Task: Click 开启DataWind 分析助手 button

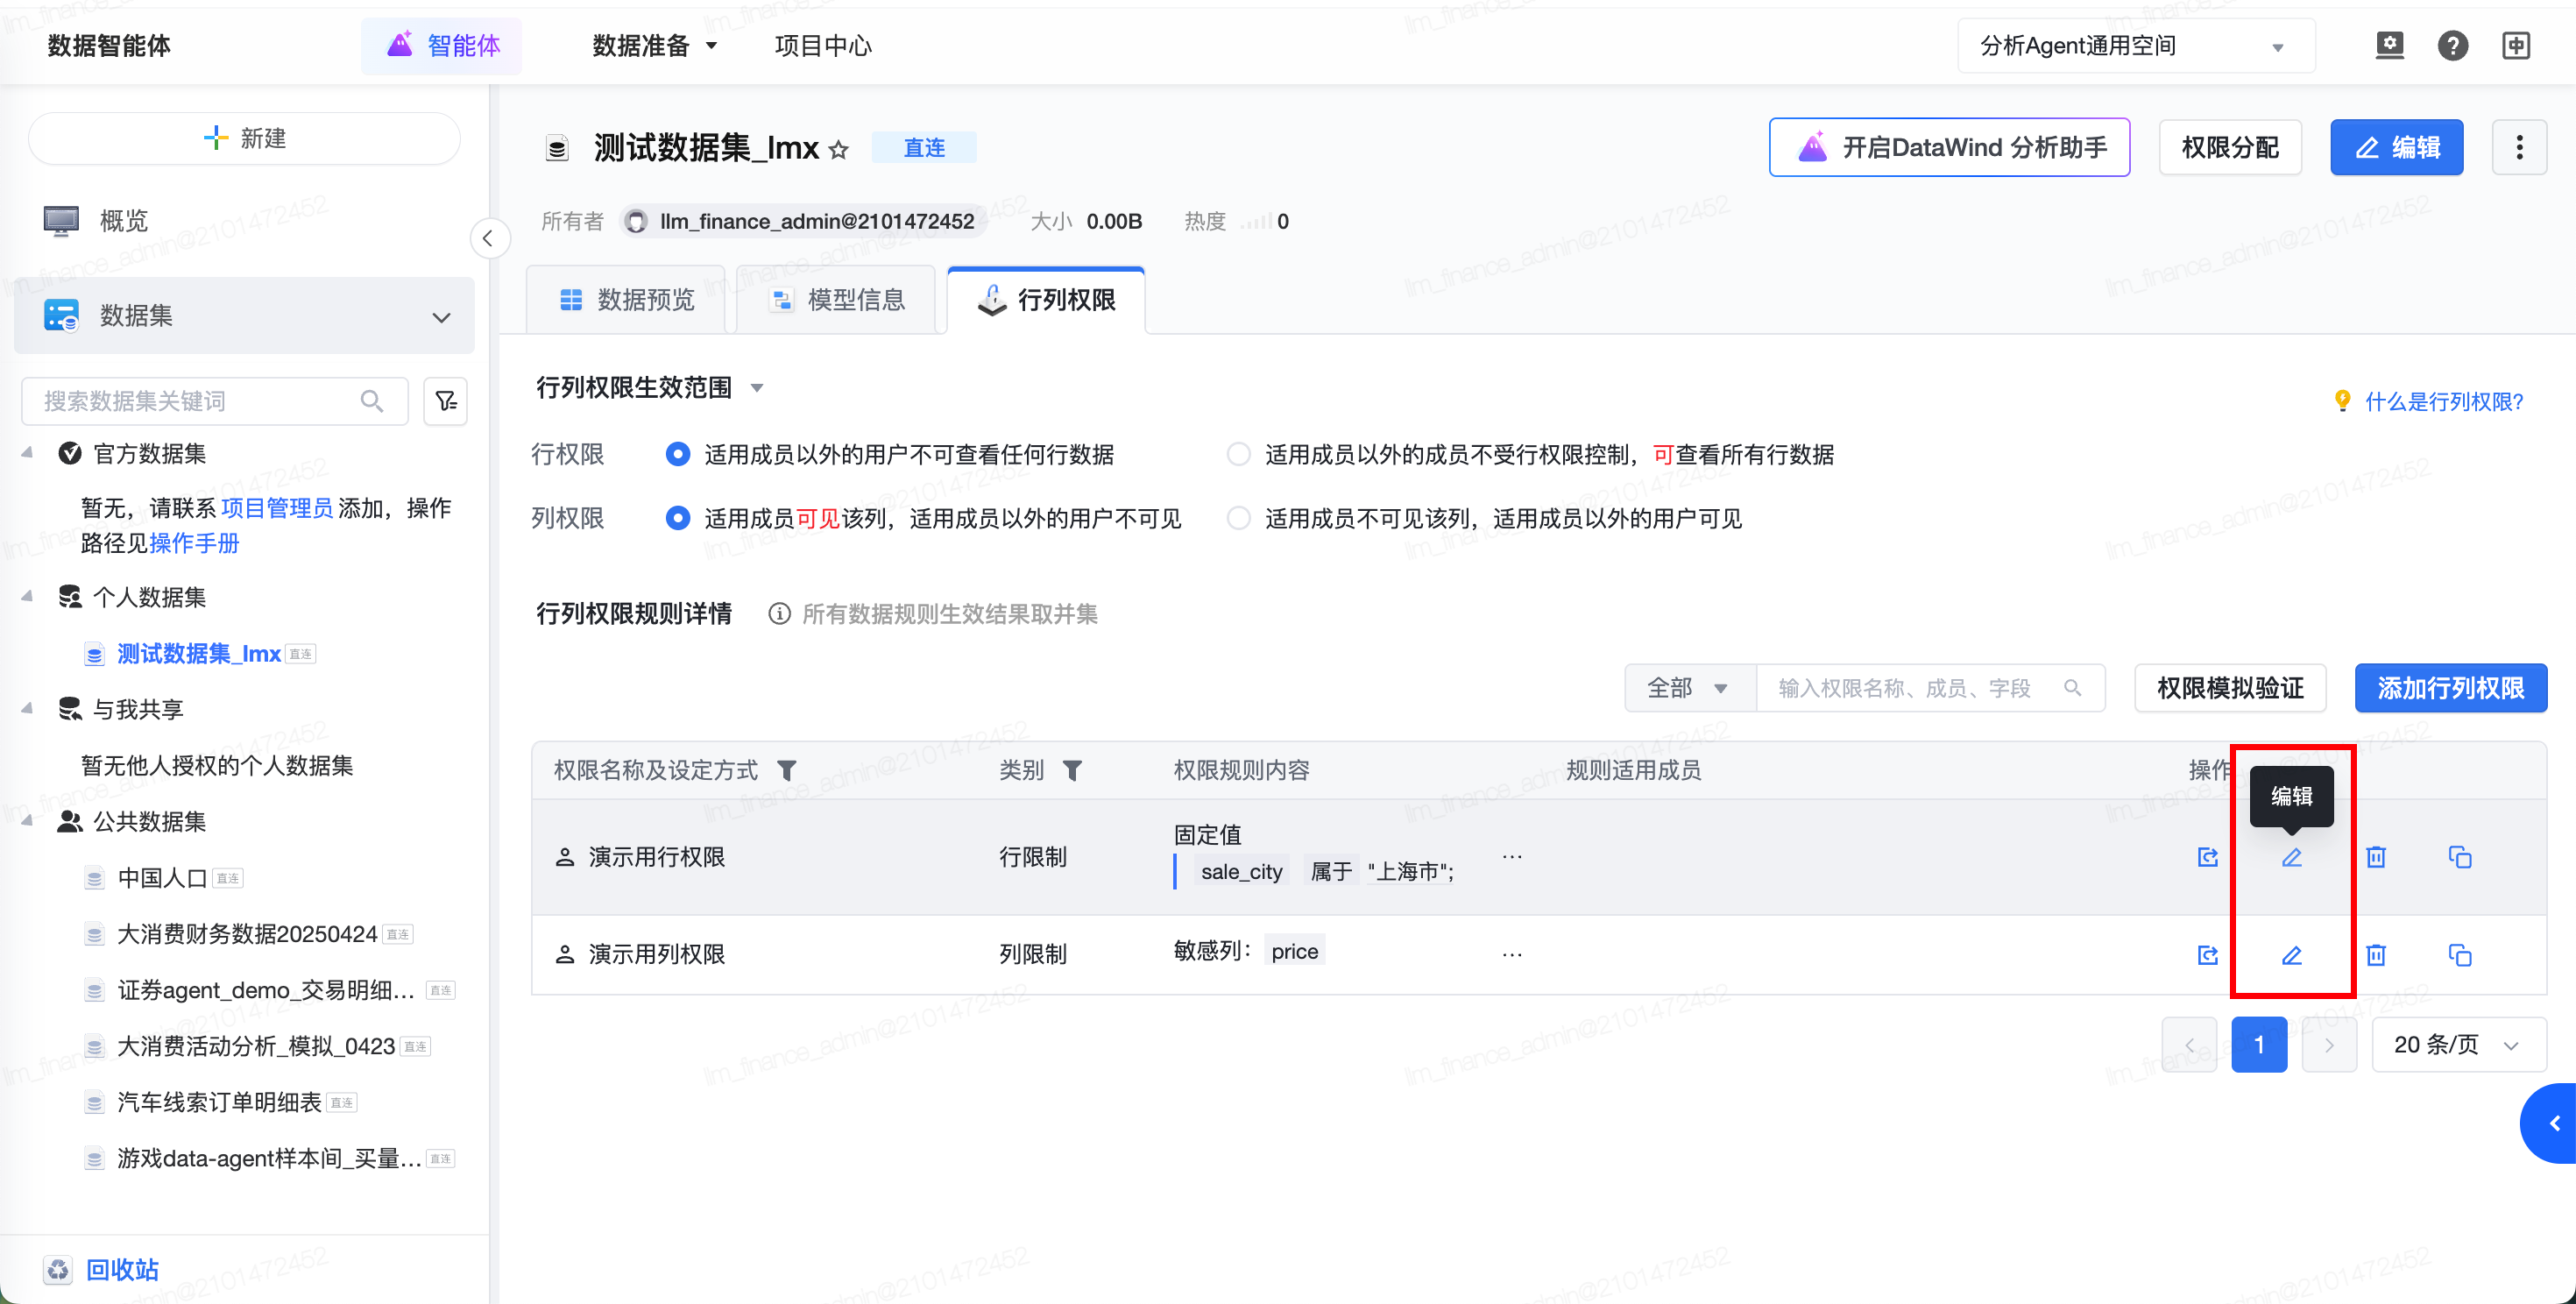Action: point(1949,147)
